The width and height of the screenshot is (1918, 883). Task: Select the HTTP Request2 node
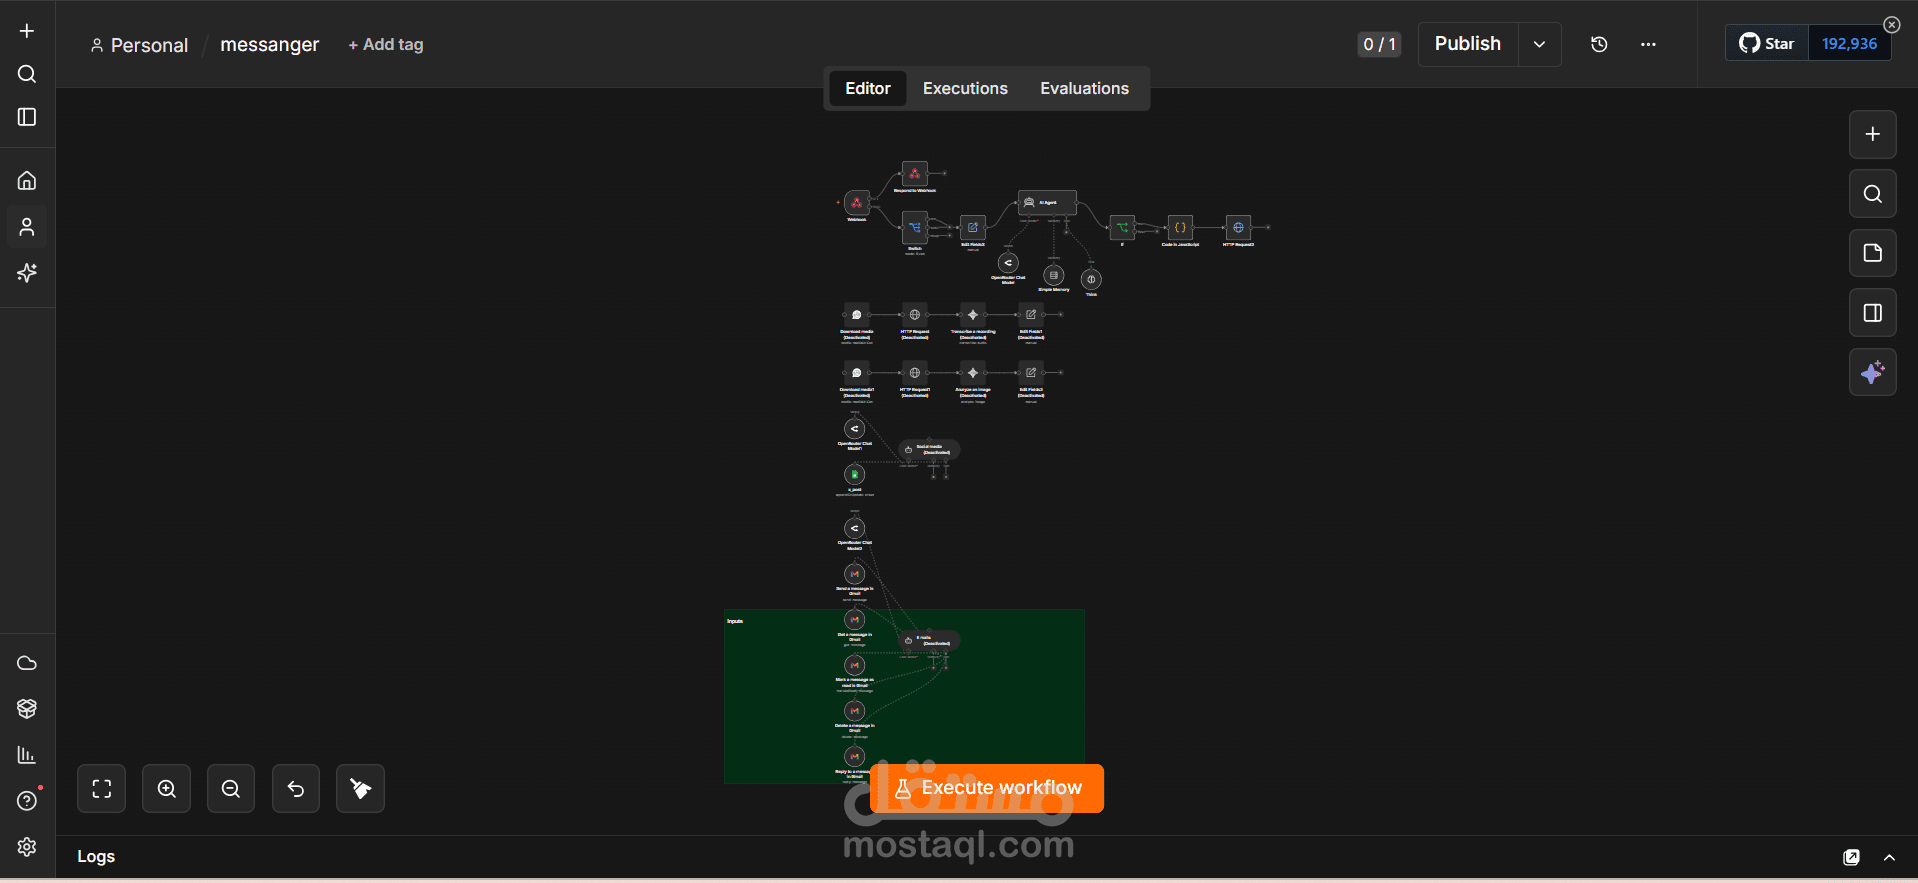pos(1238,228)
